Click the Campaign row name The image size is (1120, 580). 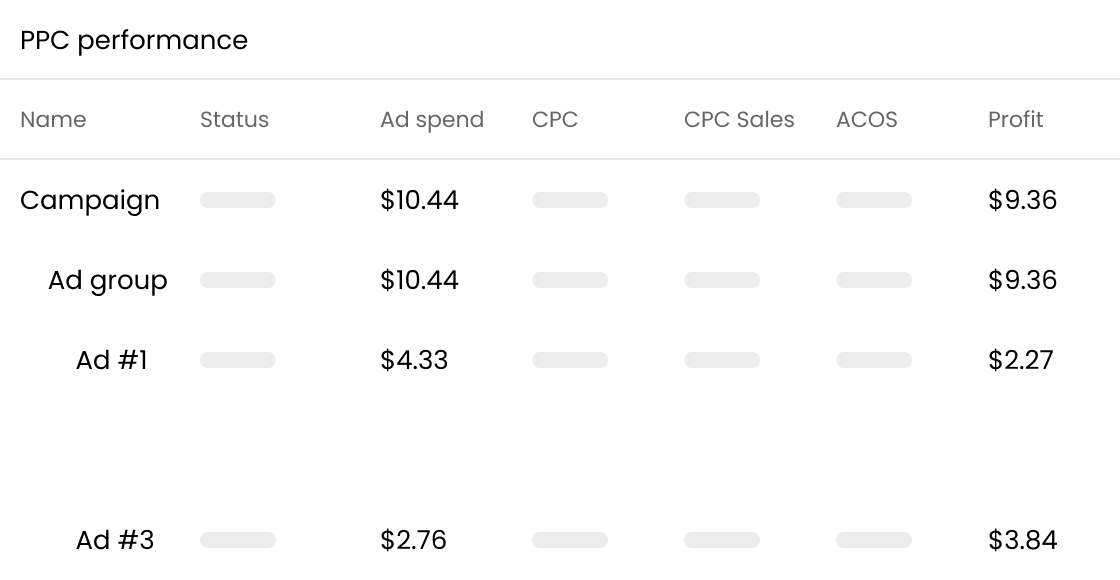click(x=90, y=200)
